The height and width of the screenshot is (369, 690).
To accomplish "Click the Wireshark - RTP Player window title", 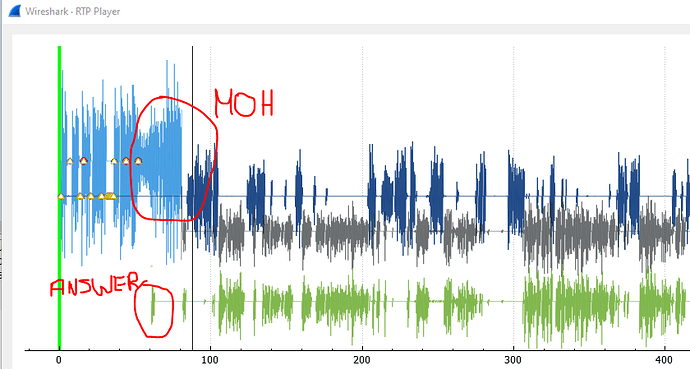I will point(73,11).
